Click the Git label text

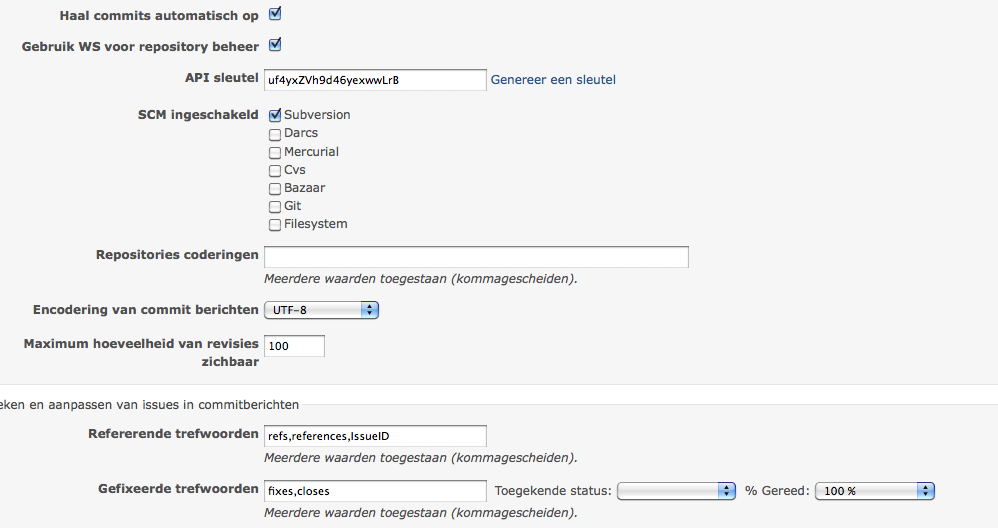pos(293,206)
